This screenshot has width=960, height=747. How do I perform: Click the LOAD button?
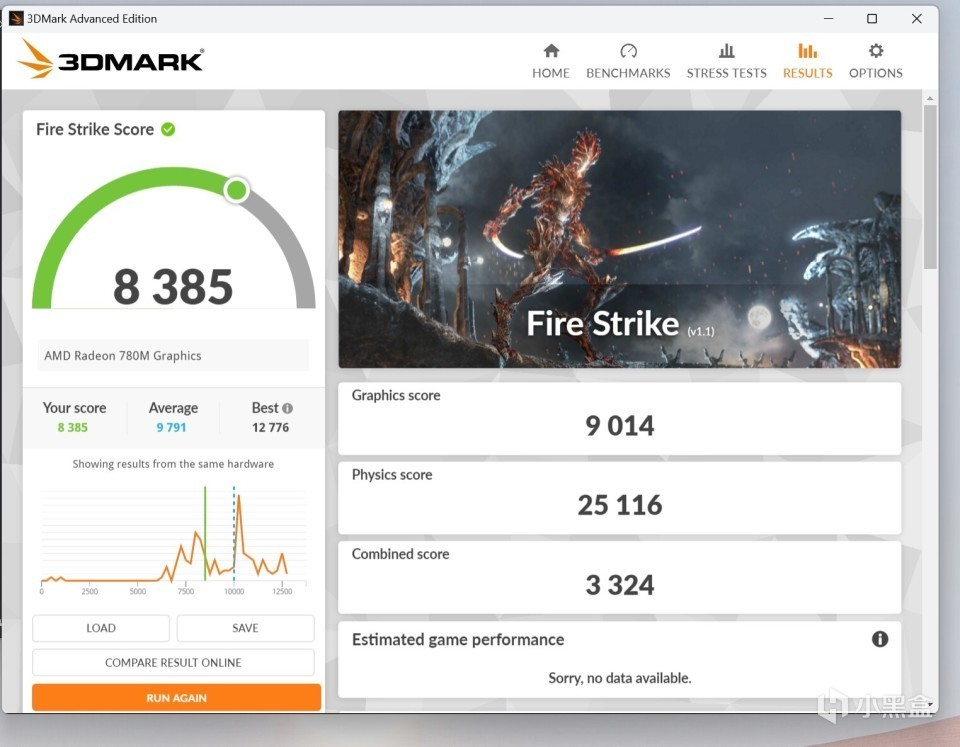point(101,628)
